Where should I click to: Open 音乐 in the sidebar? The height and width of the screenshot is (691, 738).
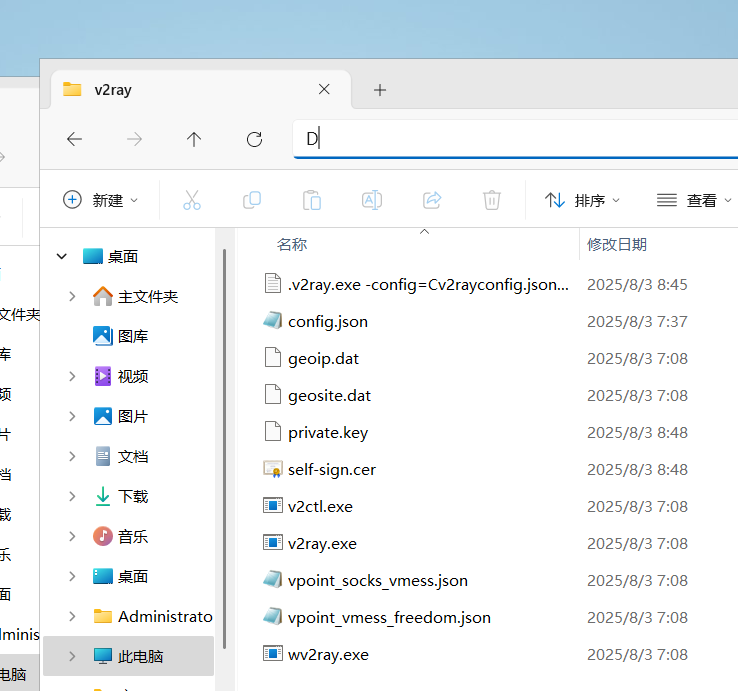coord(120,537)
